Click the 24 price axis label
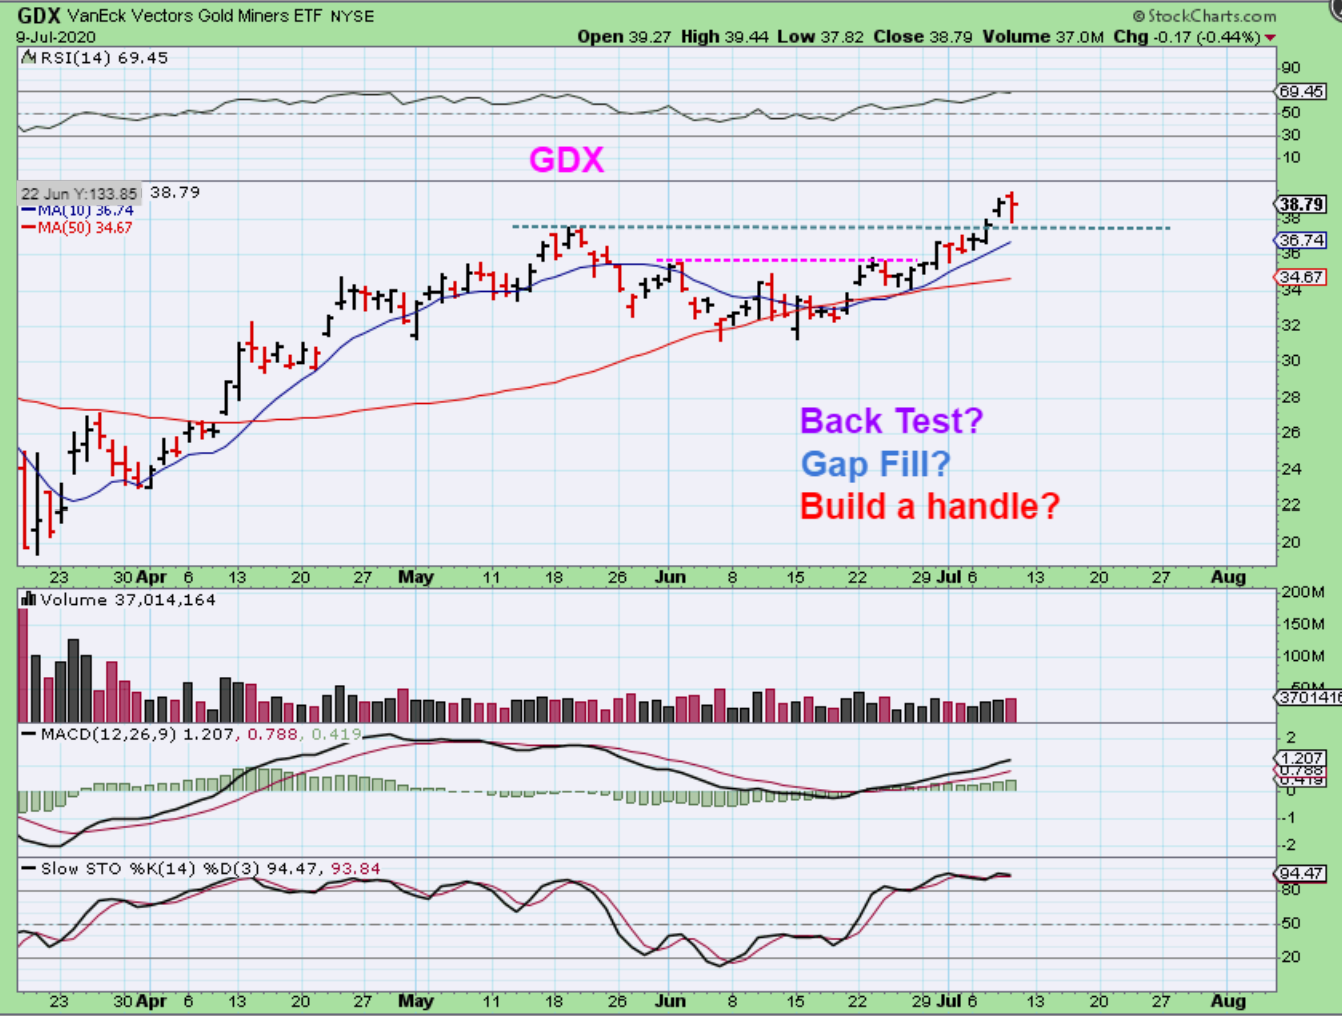Screen dimensions: 1342x1016 point(1291,469)
